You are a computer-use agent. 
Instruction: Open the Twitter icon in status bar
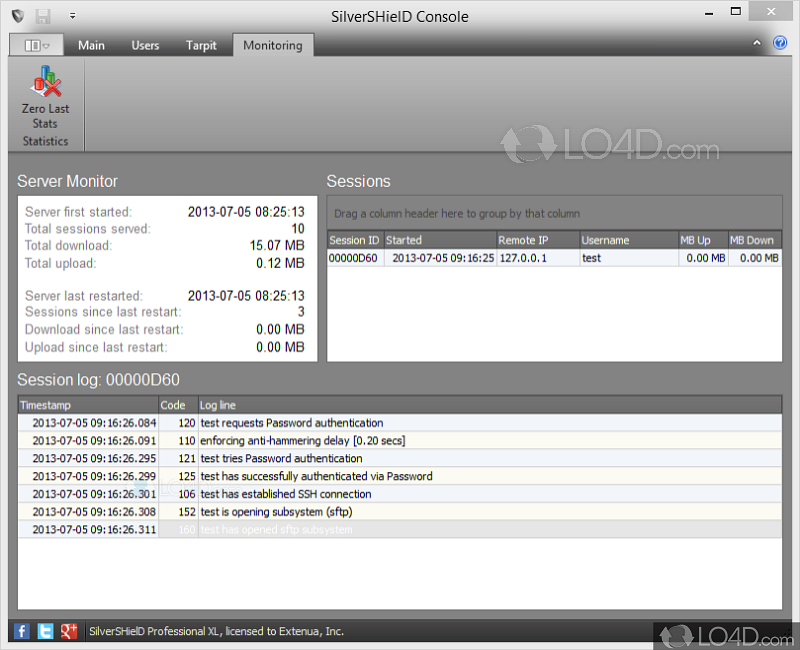point(45,631)
